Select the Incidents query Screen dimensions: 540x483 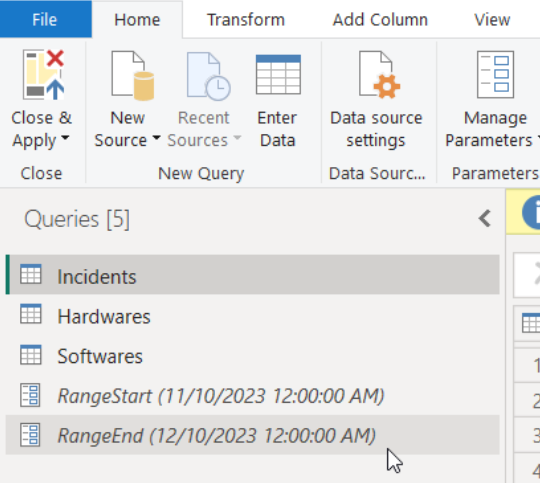252,275
